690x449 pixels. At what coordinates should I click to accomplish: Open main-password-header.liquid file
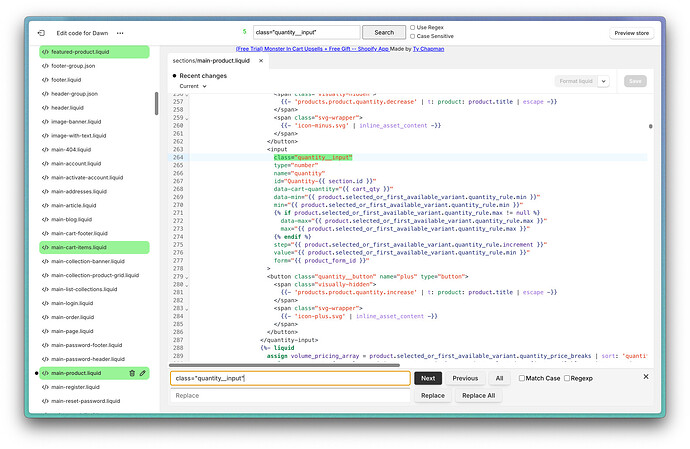[88, 359]
